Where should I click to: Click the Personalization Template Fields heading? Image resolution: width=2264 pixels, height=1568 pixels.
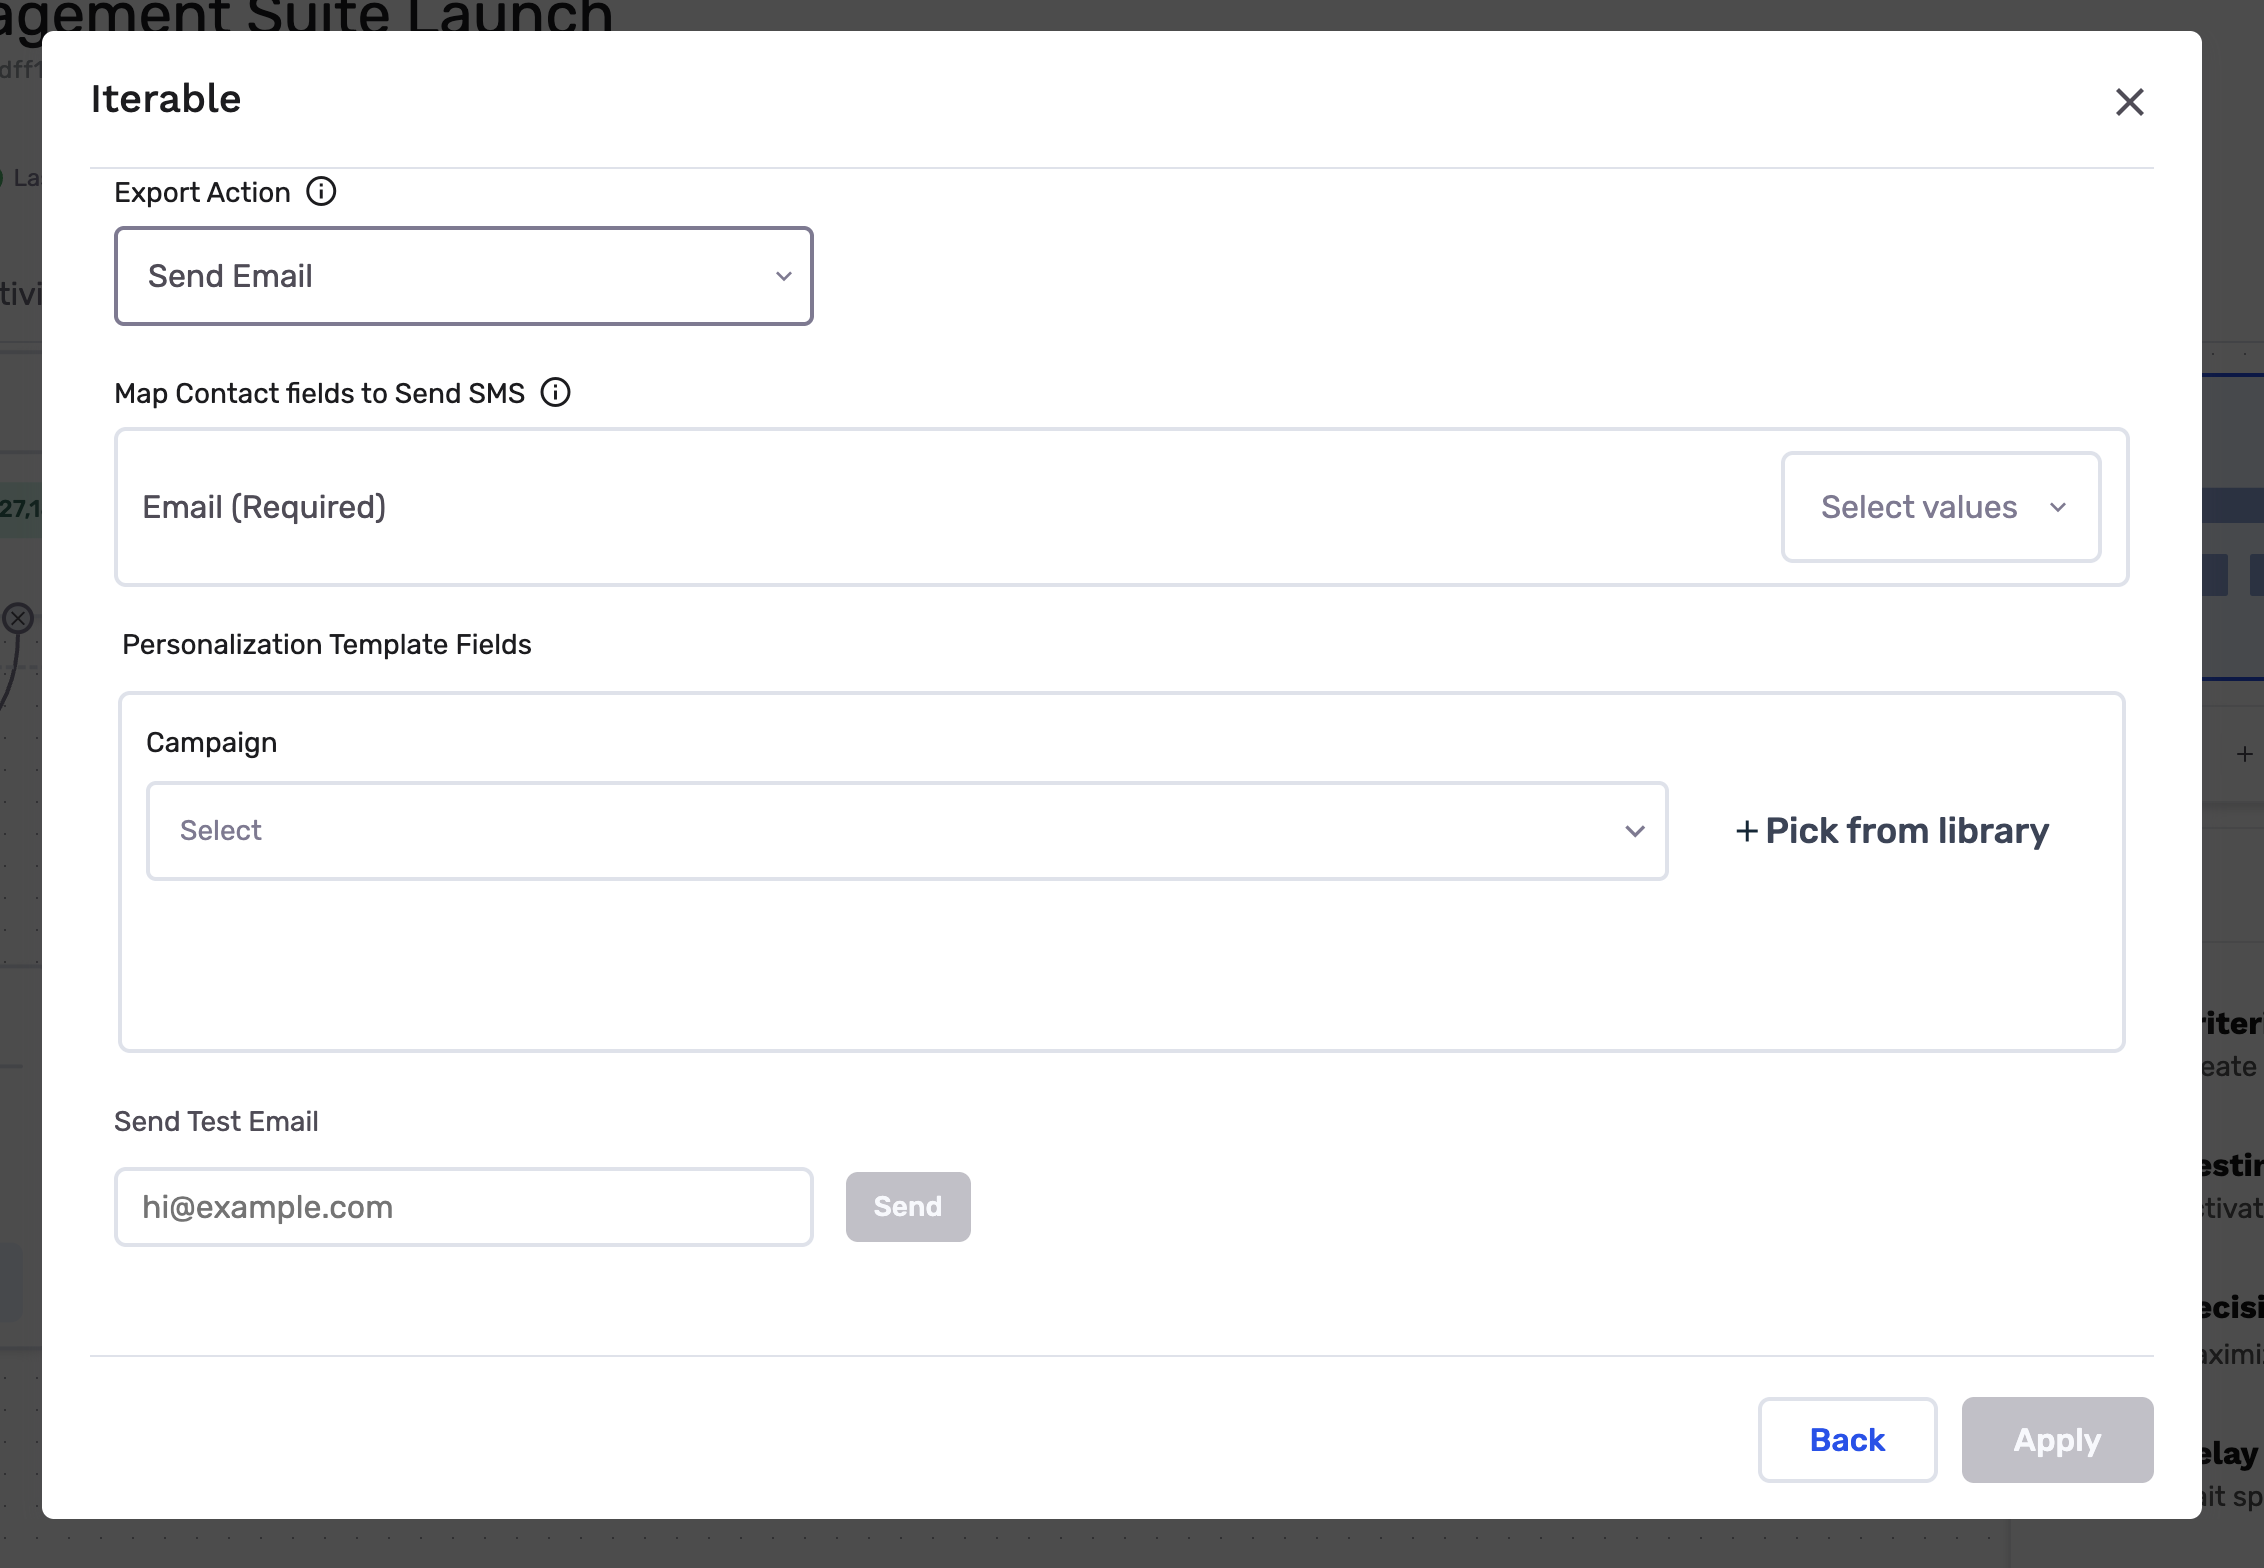tap(327, 645)
